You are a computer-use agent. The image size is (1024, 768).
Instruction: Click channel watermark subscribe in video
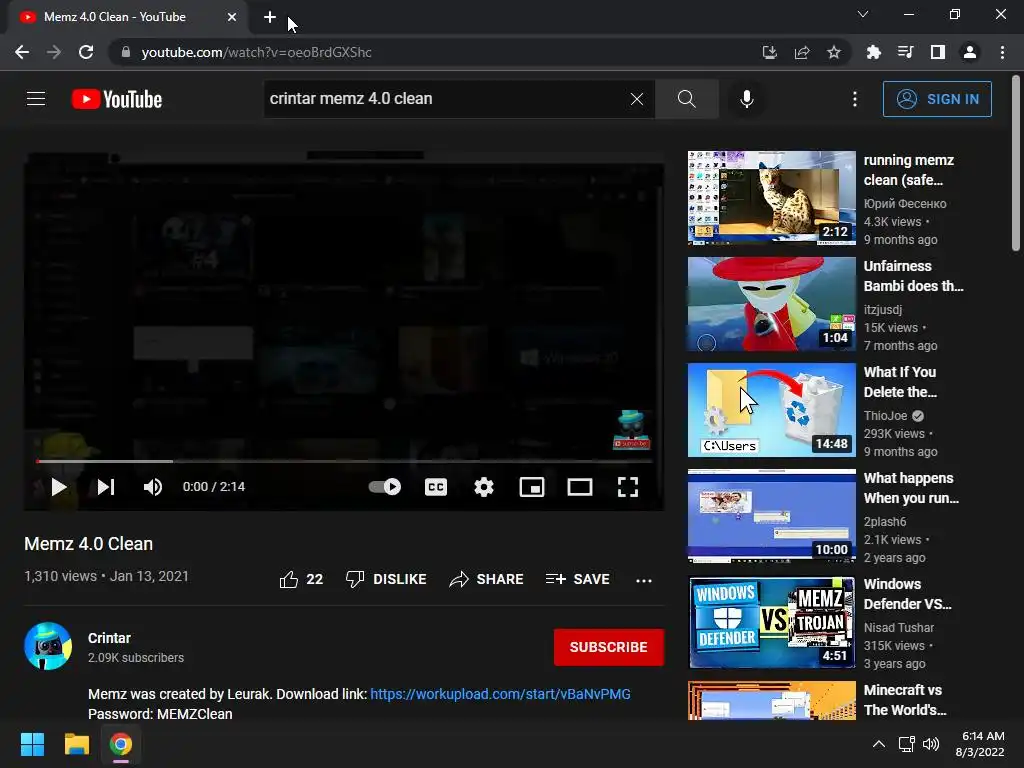631,430
